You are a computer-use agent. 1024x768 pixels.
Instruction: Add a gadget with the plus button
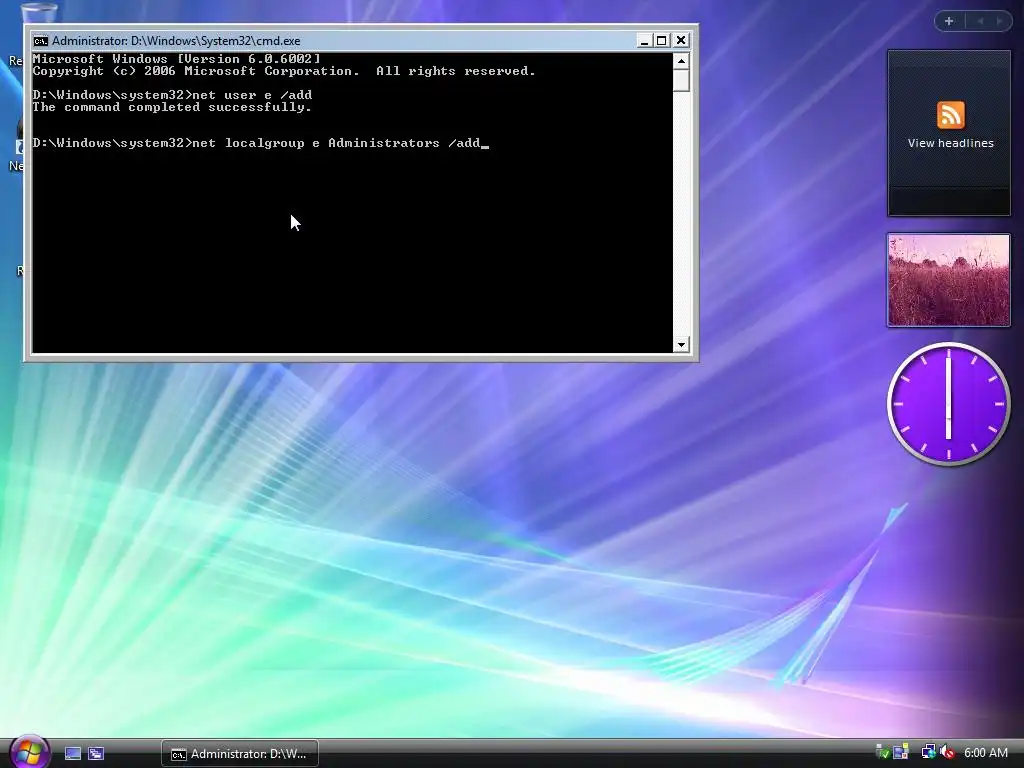click(x=949, y=21)
